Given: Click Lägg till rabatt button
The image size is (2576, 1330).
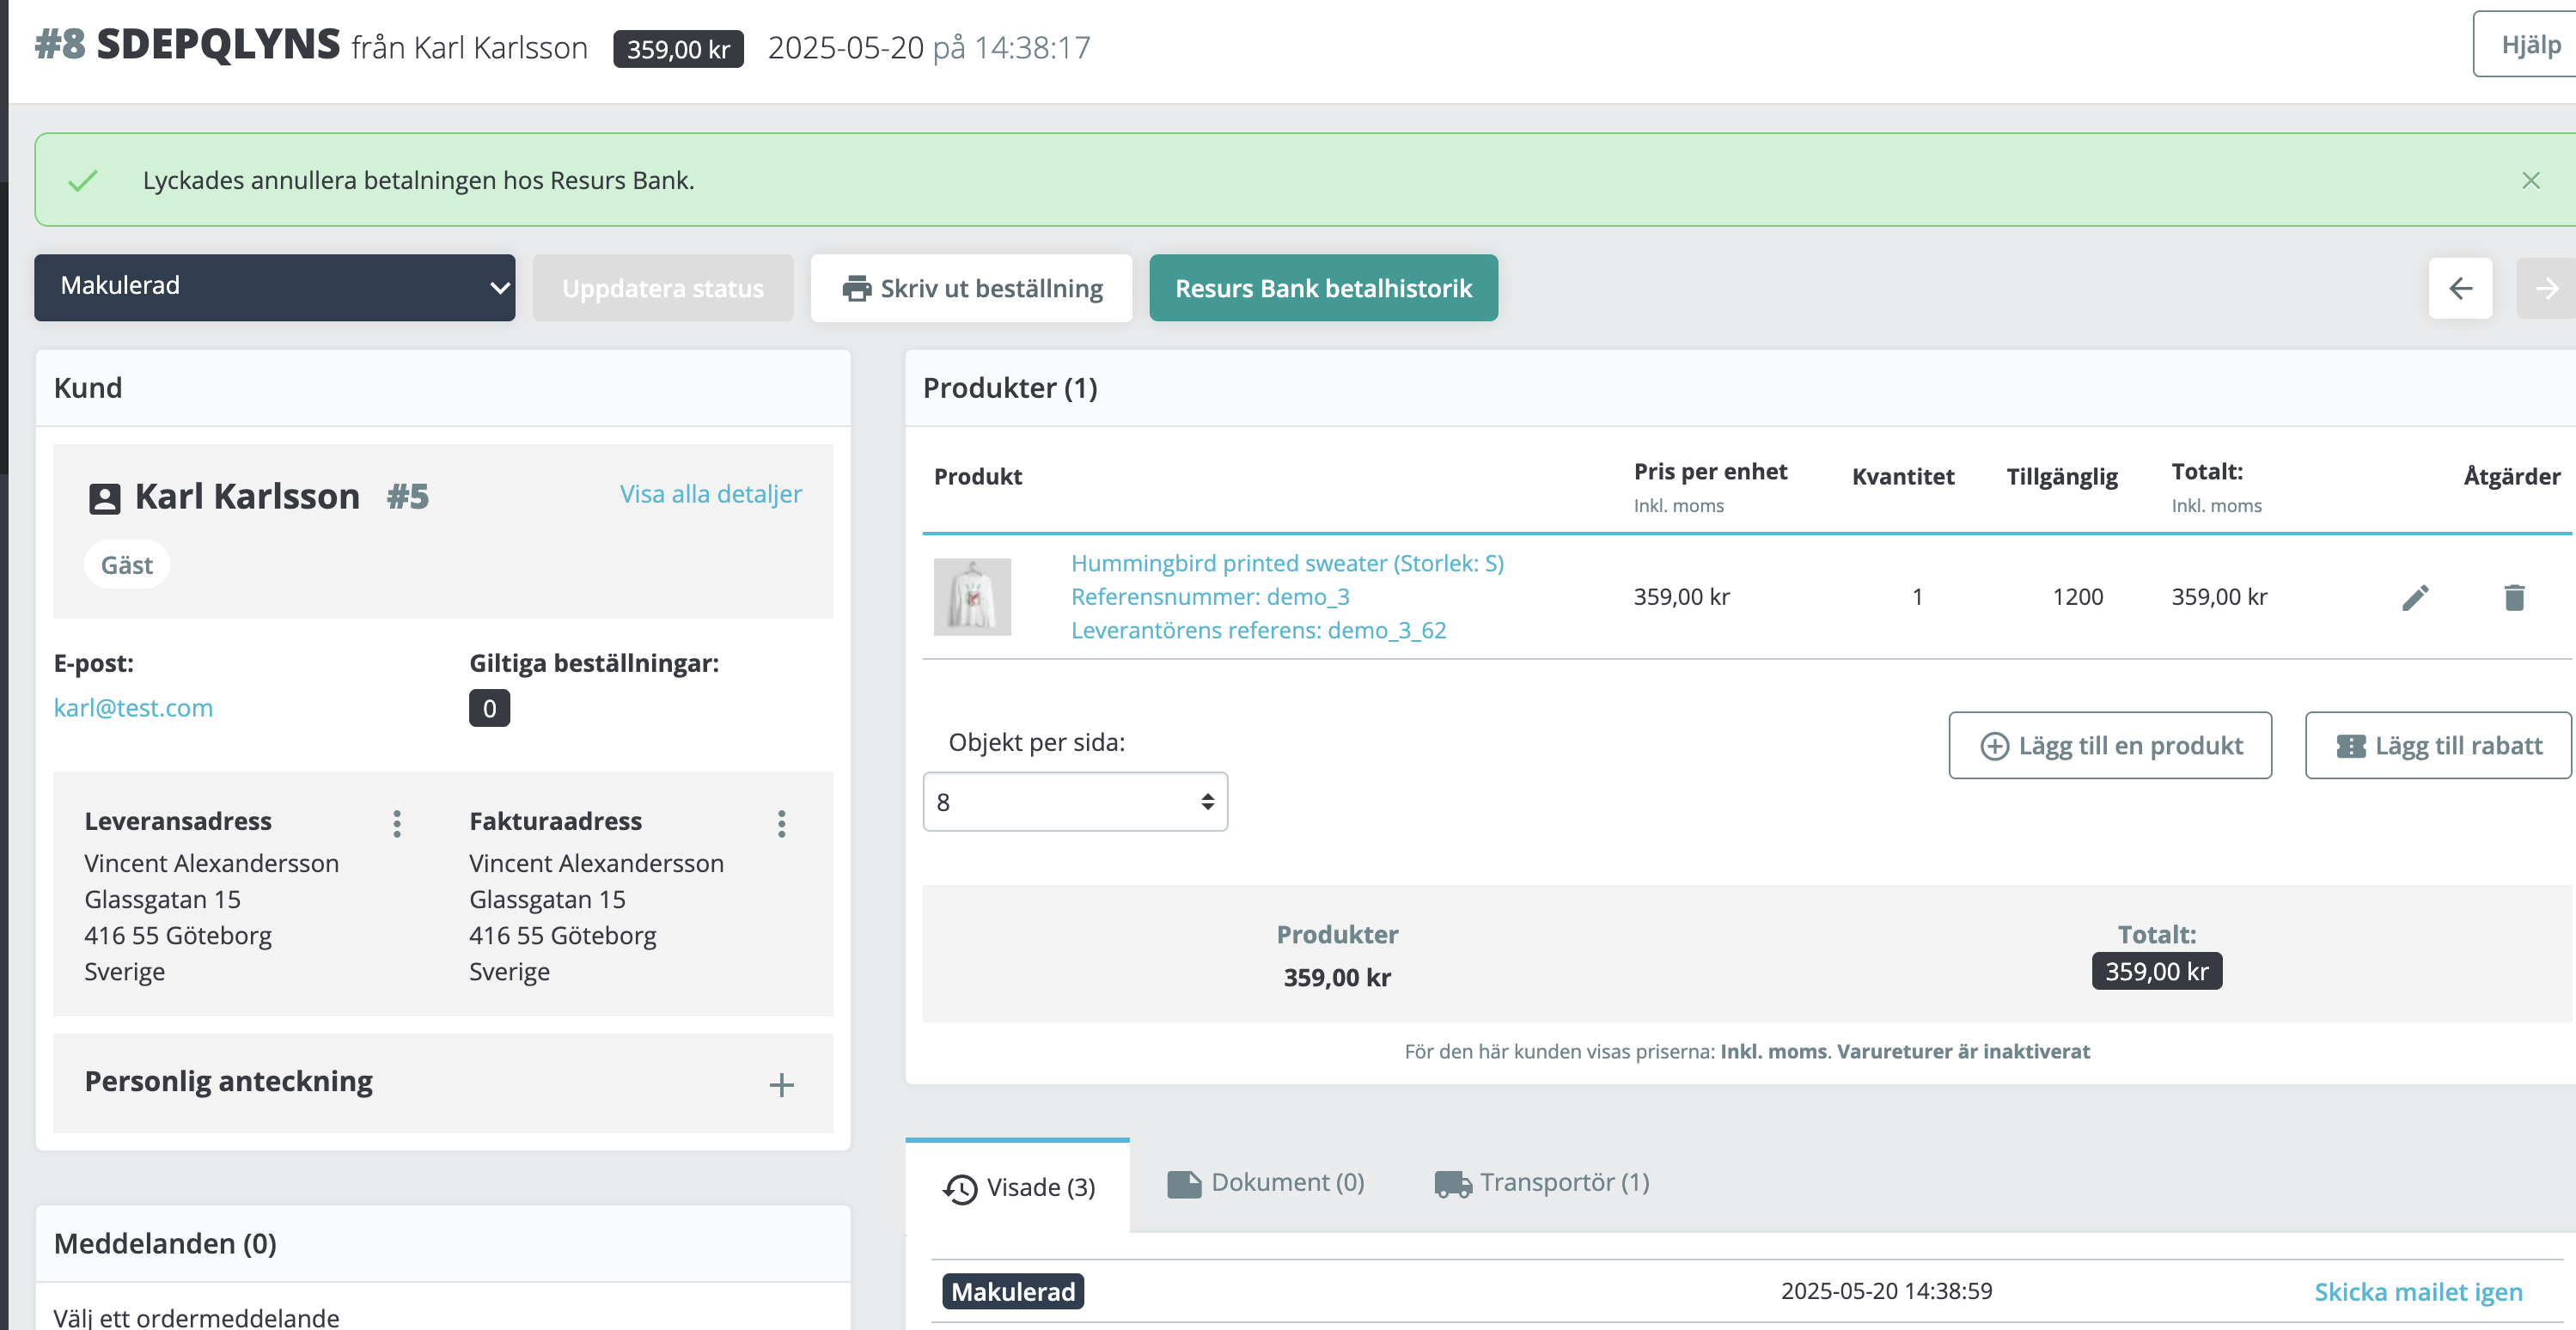Looking at the screenshot, I should (x=2438, y=745).
